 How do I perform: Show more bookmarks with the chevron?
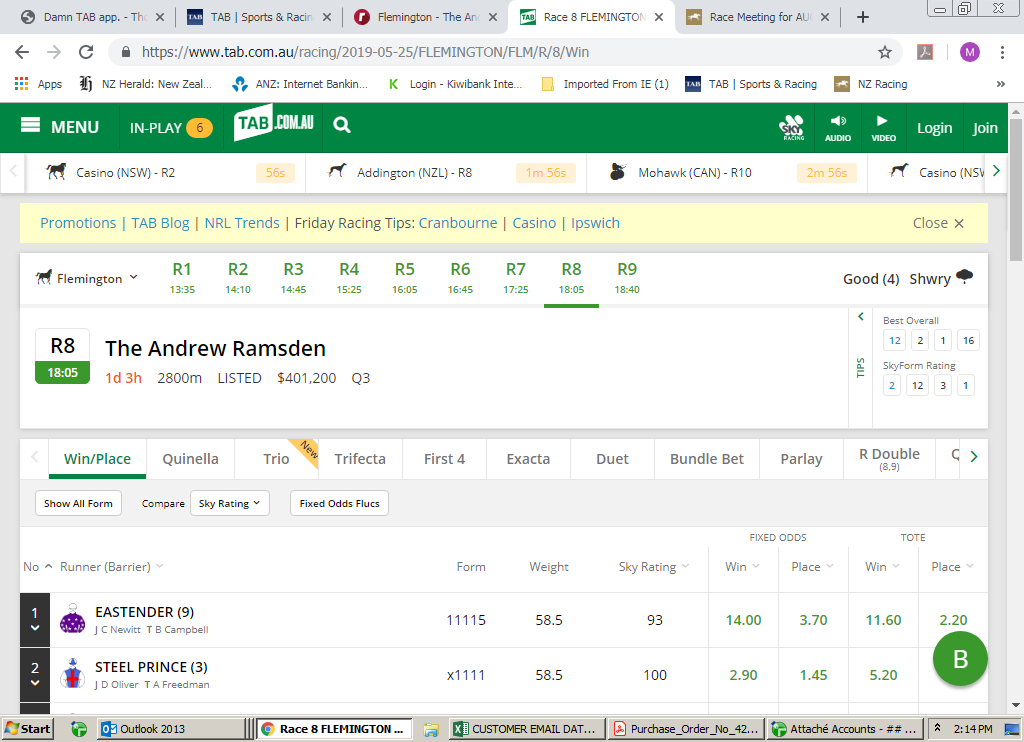(1000, 84)
